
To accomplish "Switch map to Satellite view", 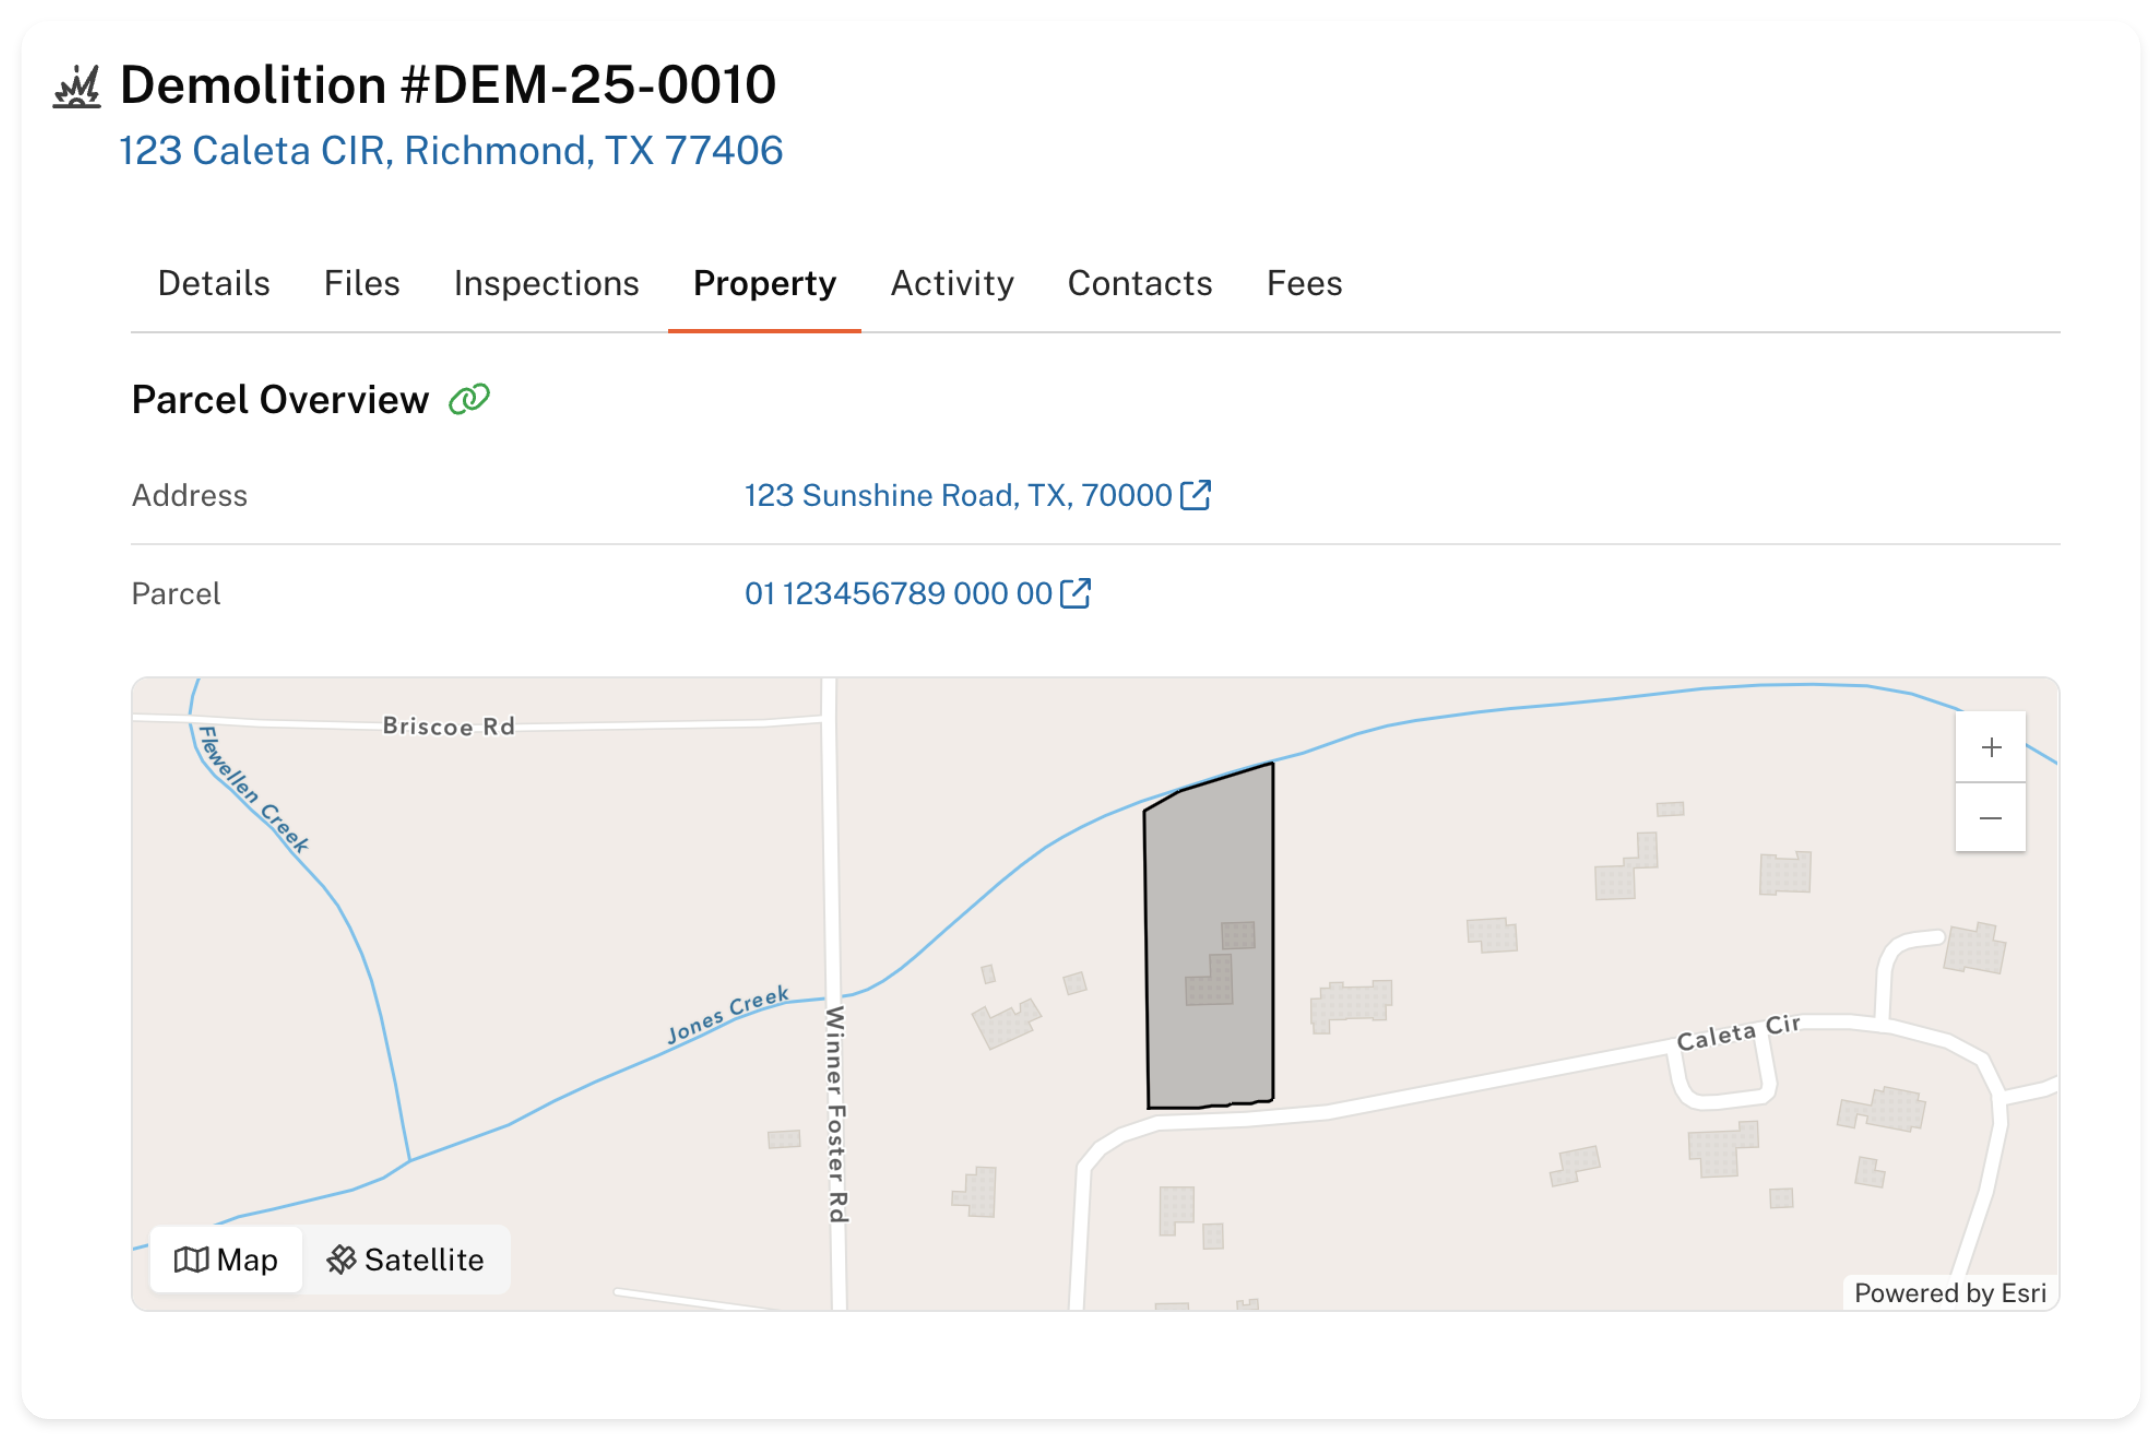I will coord(406,1259).
